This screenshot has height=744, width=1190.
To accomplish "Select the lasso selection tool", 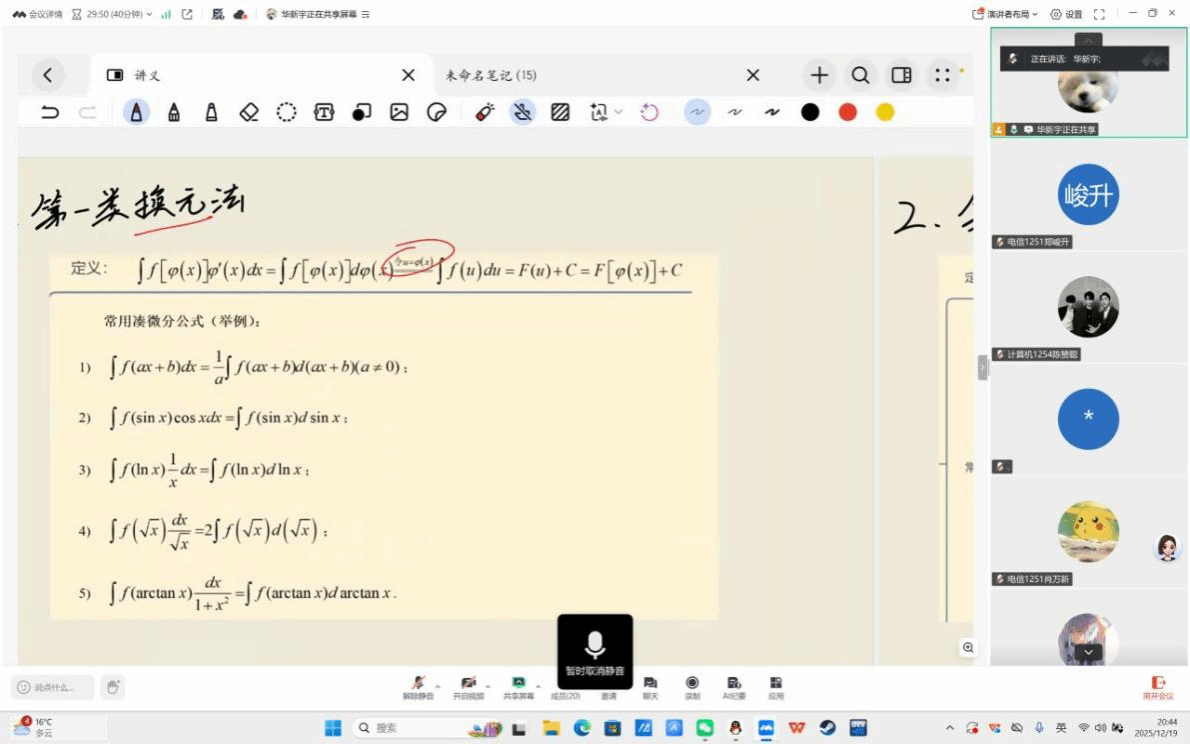I will pyautogui.click(x=287, y=112).
